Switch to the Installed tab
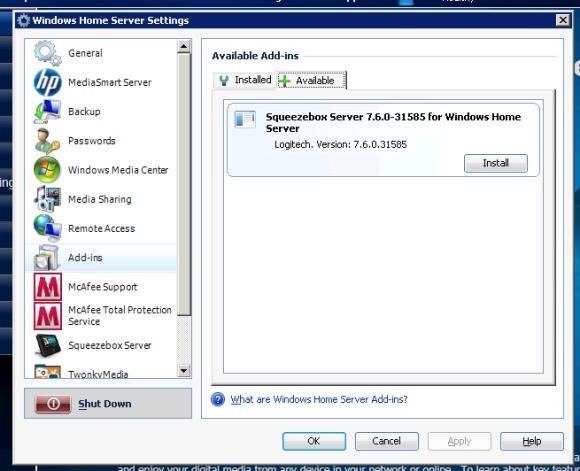 (x=245, y=80)
